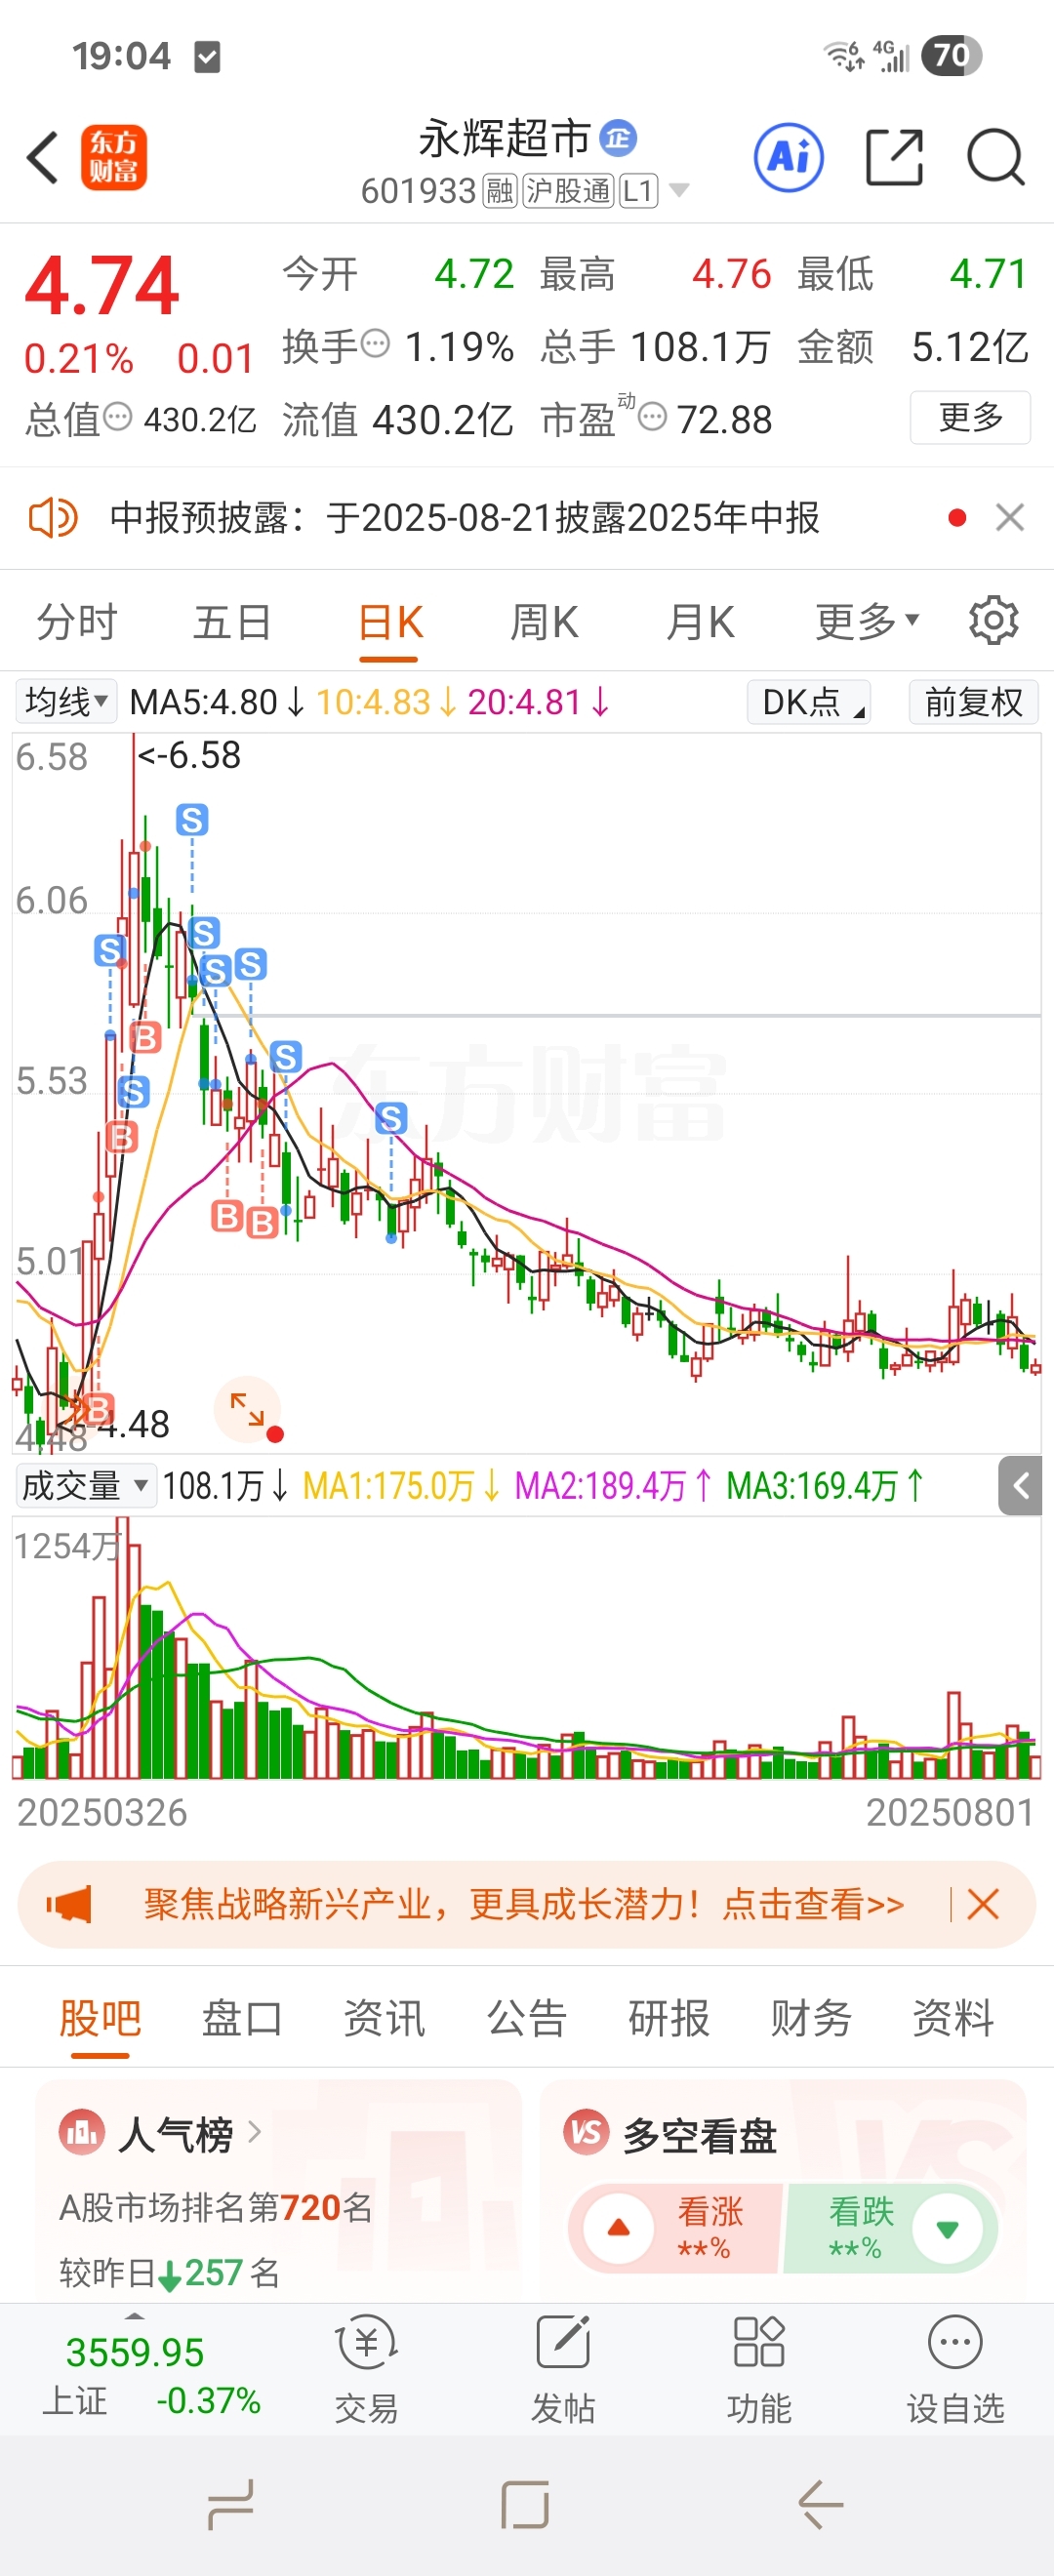Click the gray collapse arrow tab
The image size is (1054, 2576).
[x=1020, y=1485]
